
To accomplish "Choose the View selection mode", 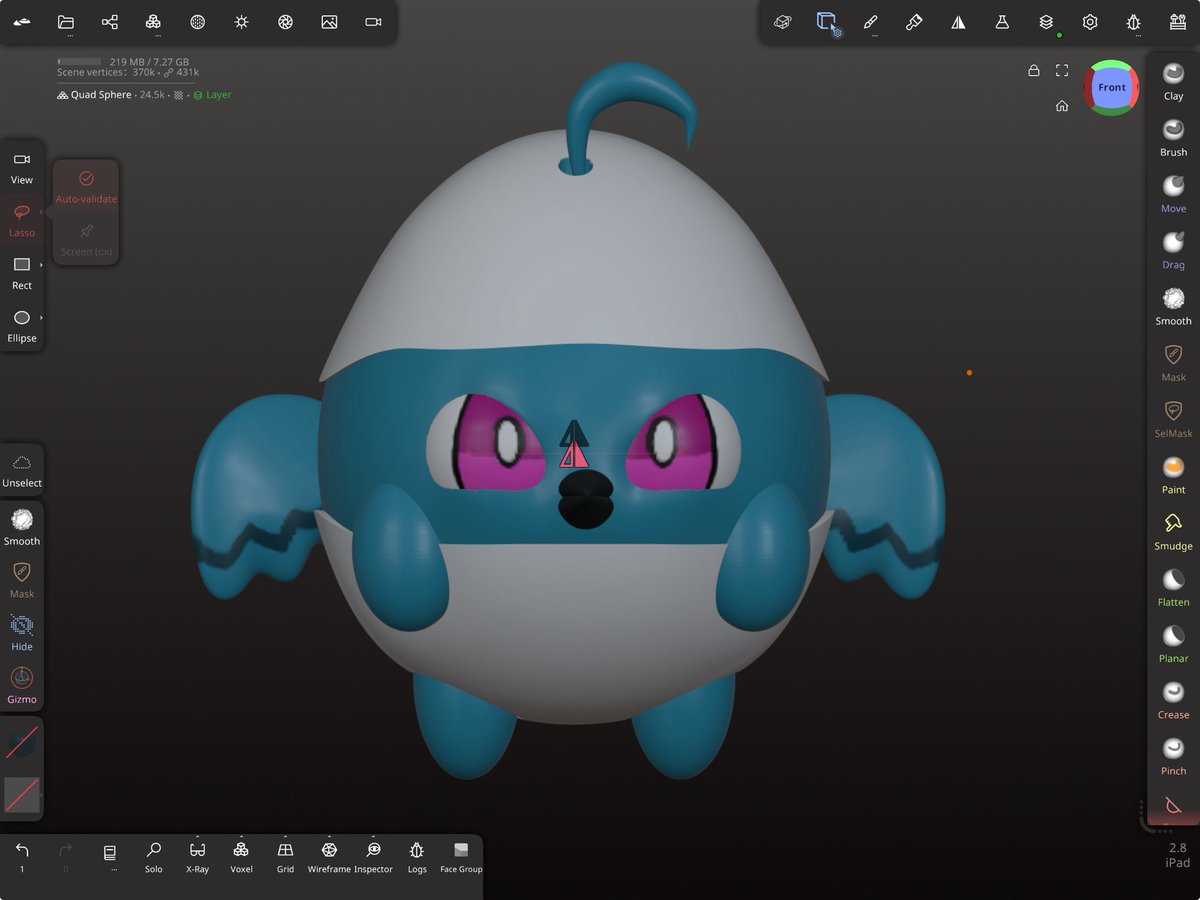I will coord(22,167).
